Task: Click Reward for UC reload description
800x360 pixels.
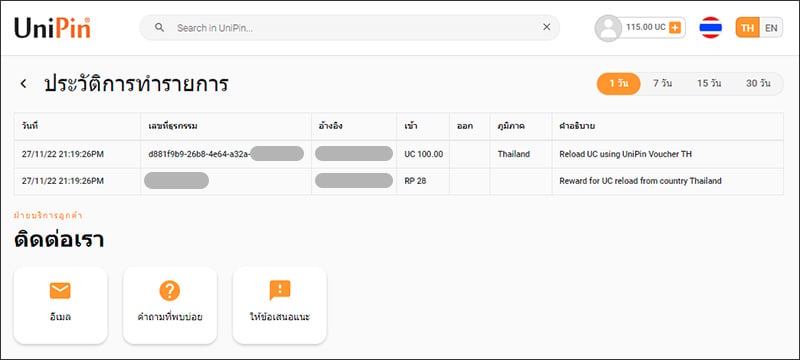Action: [x=640, y=181]
